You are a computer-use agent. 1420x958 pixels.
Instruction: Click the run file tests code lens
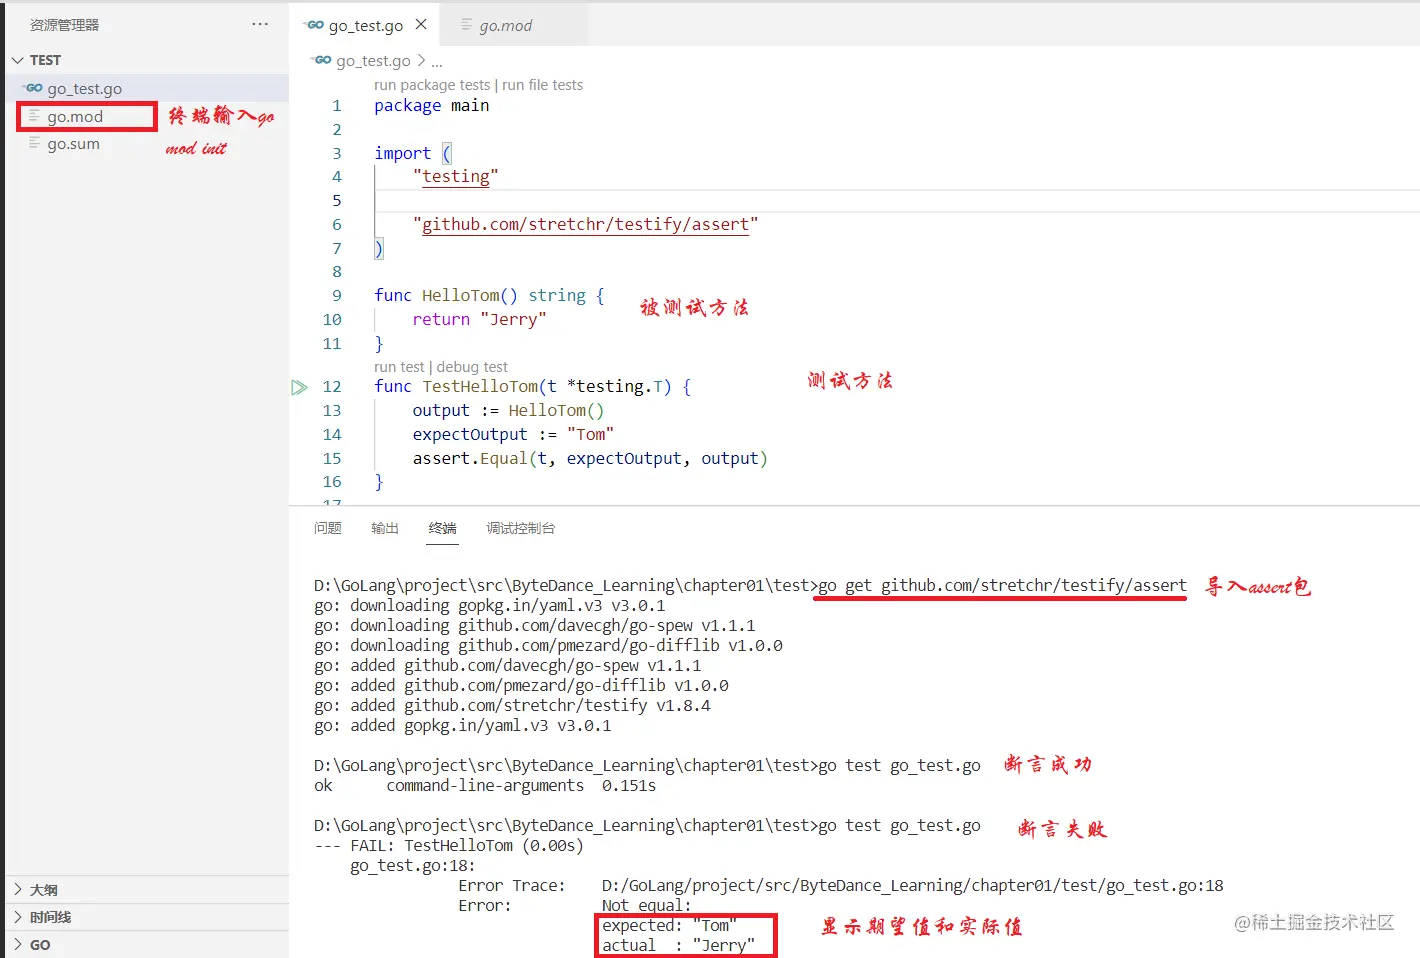[542, 85]
